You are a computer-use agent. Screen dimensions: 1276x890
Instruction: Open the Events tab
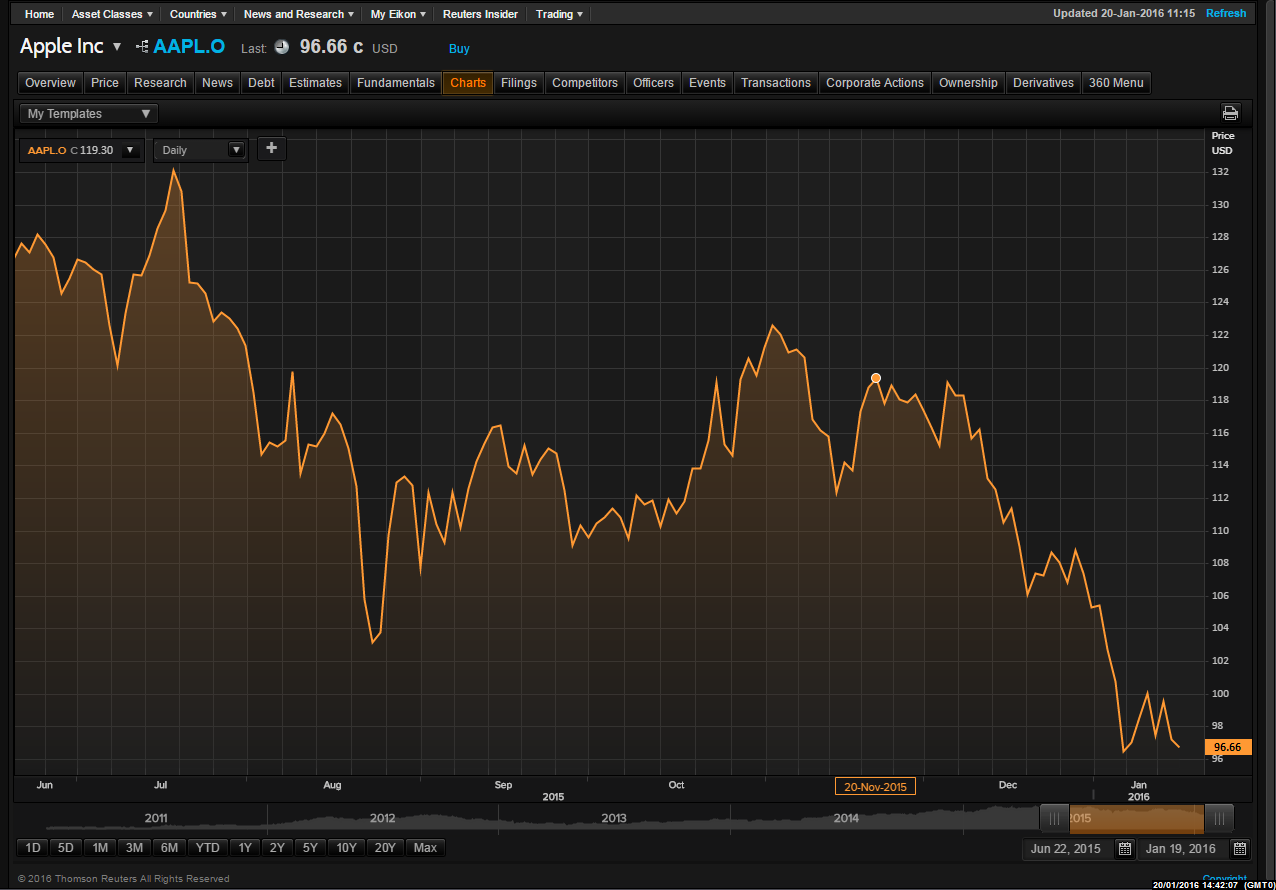(707, 83)
